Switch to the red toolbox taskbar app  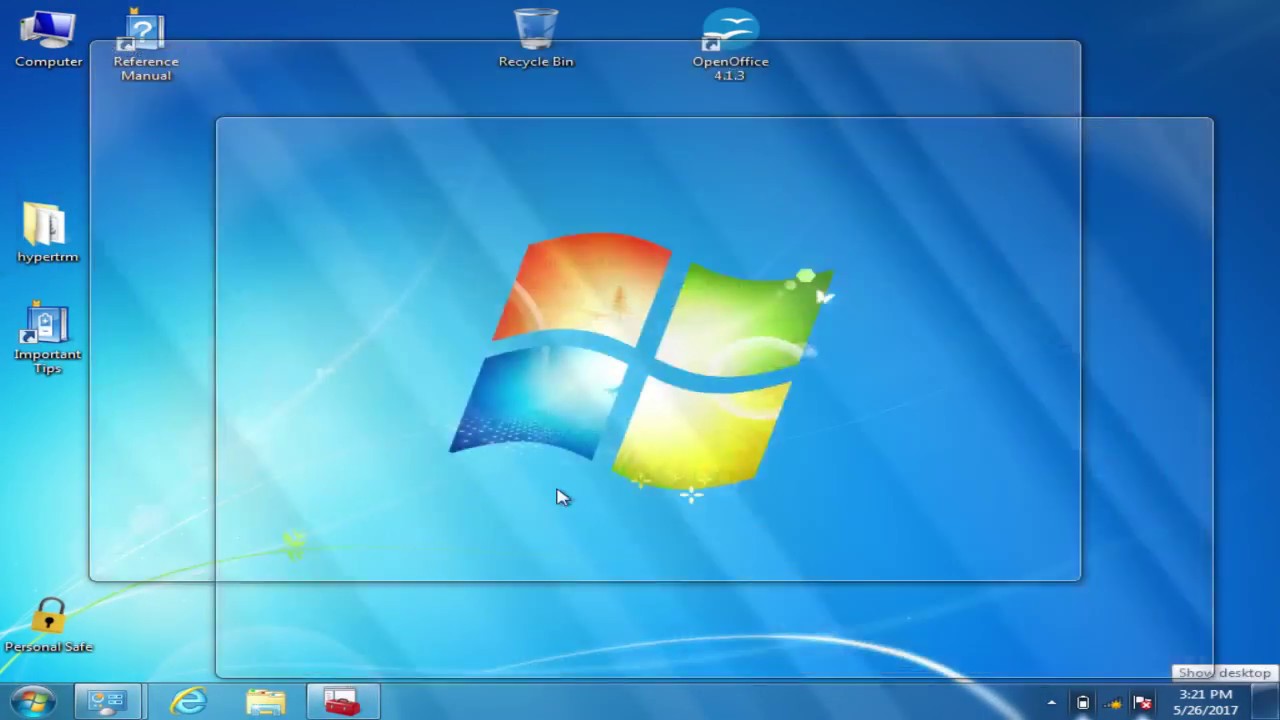coord(342,702)
